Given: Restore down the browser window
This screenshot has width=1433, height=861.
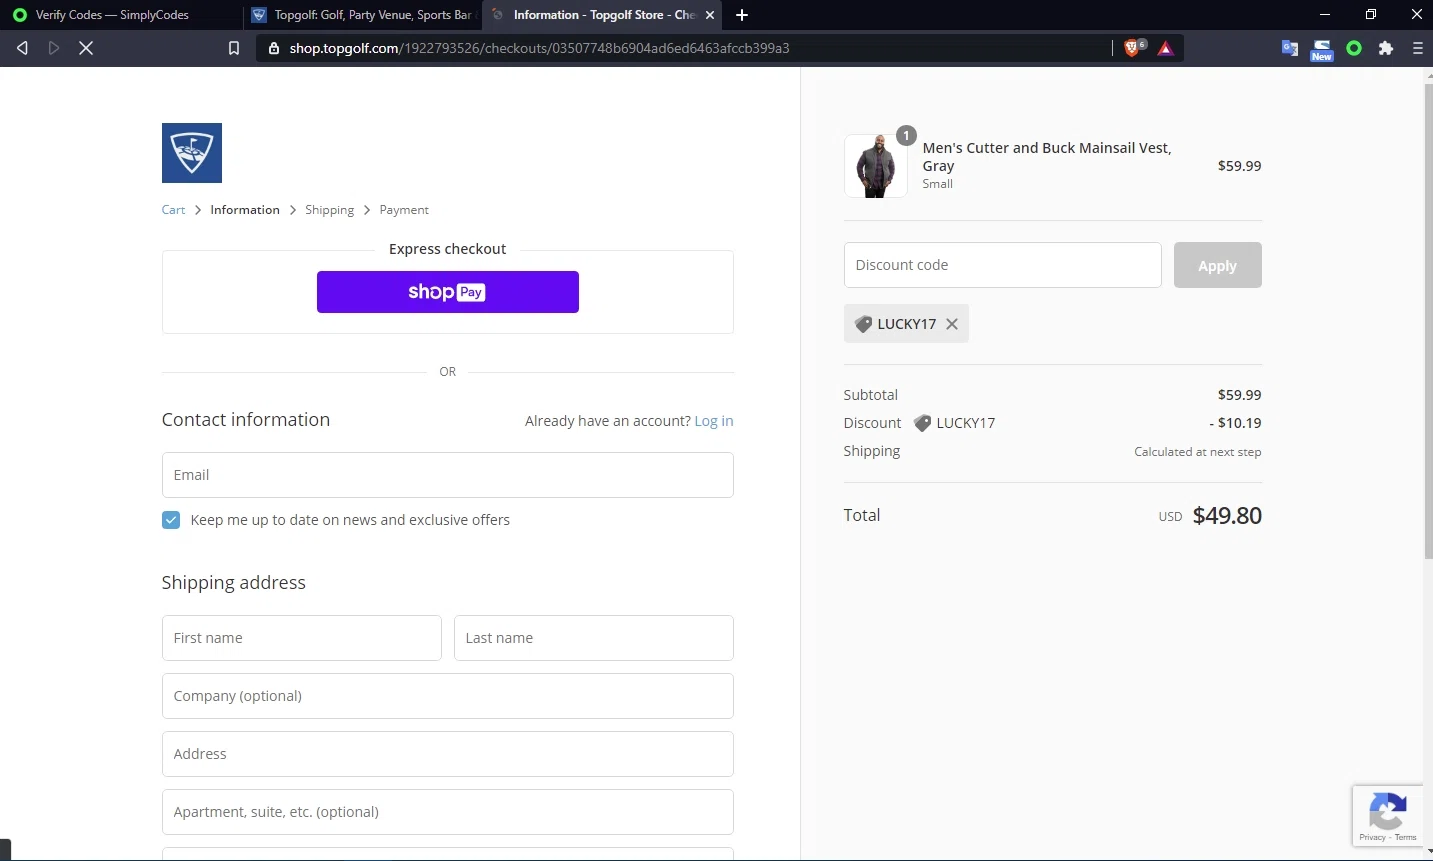Looking at the screenshot, I should [x=1371, y=15].
